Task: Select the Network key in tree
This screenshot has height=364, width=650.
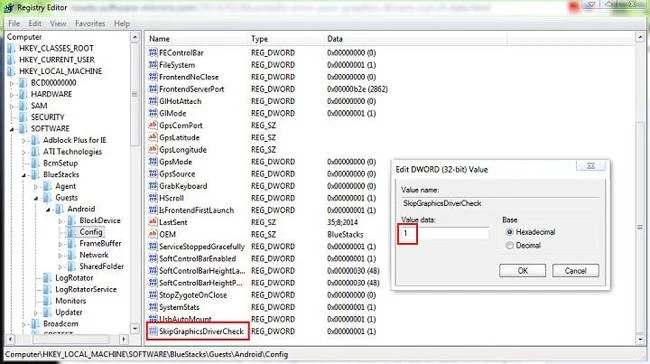Action: [x=94, y=255]
